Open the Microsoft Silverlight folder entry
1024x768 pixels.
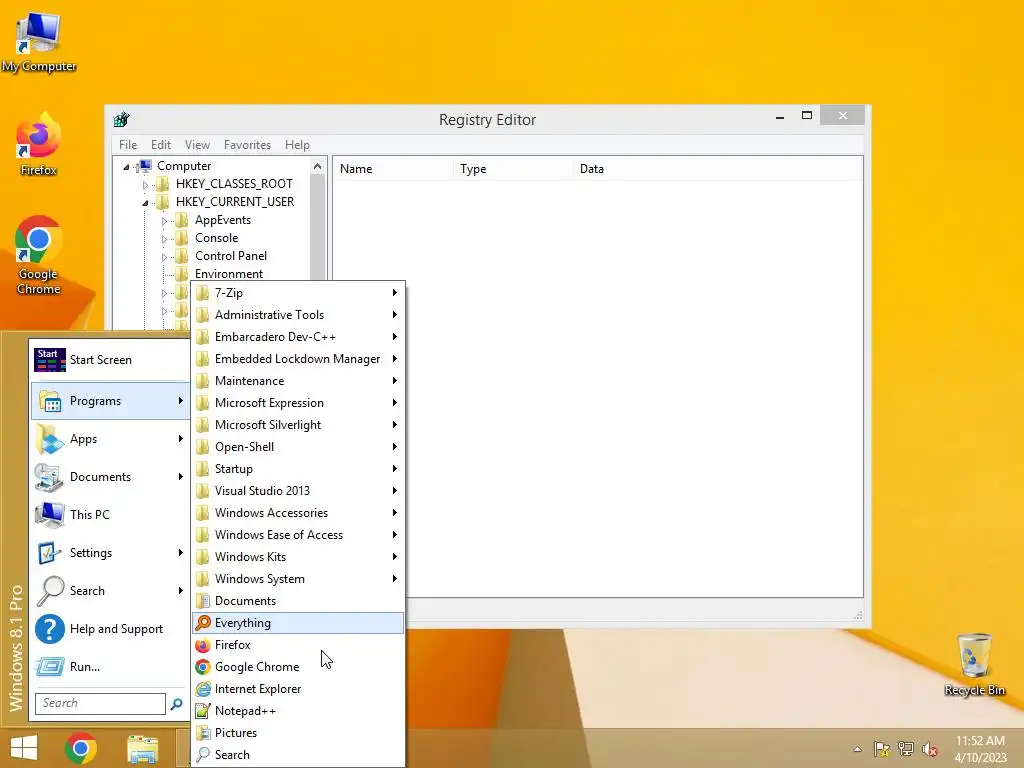click(x=298, y=424)
